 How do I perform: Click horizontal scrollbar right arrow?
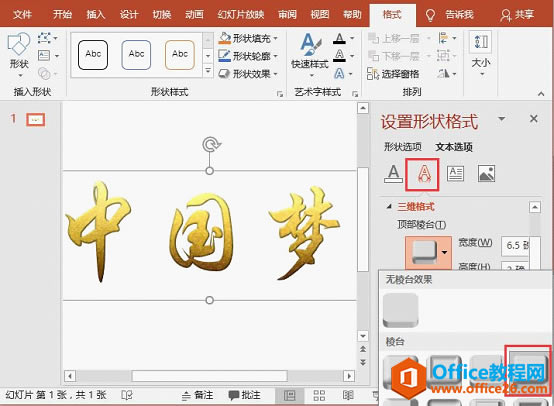pos(349,376)
